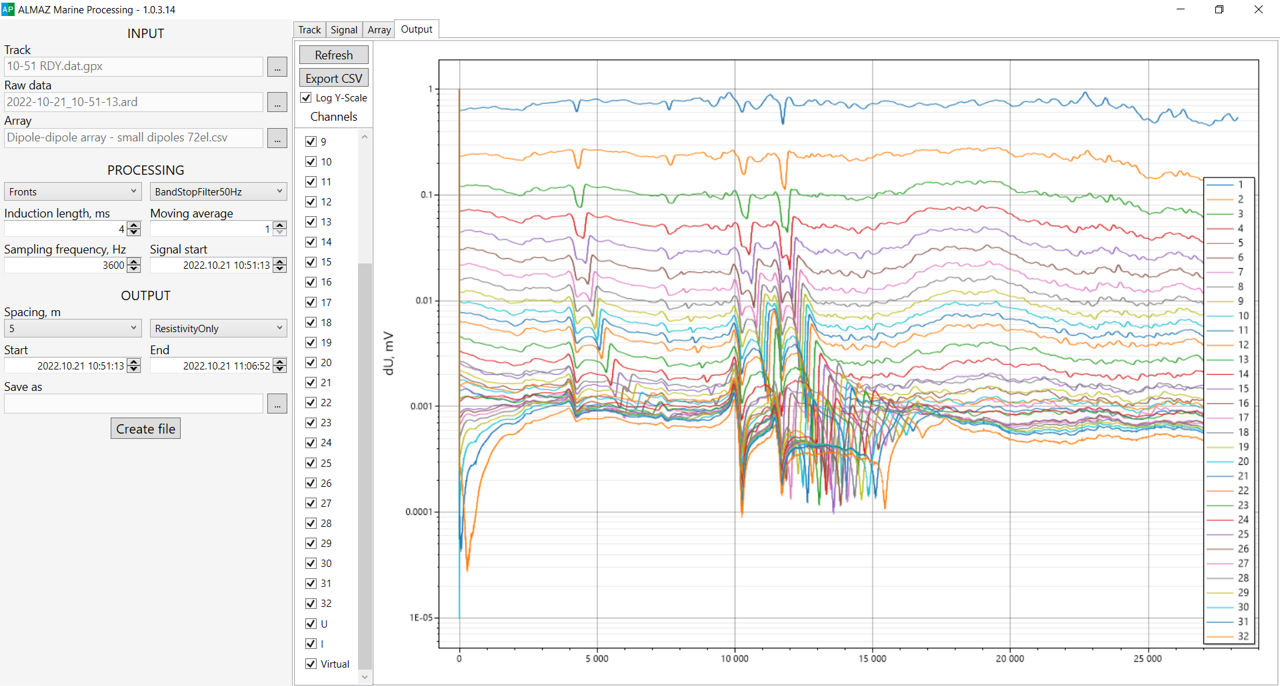
Task: Click the Export CSV button
Action: 333,78
